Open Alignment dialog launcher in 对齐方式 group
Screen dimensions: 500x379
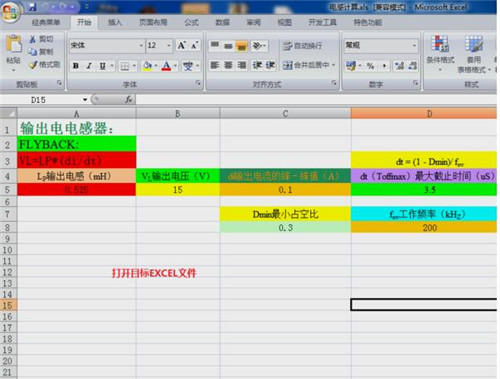(x=334, y=83)
